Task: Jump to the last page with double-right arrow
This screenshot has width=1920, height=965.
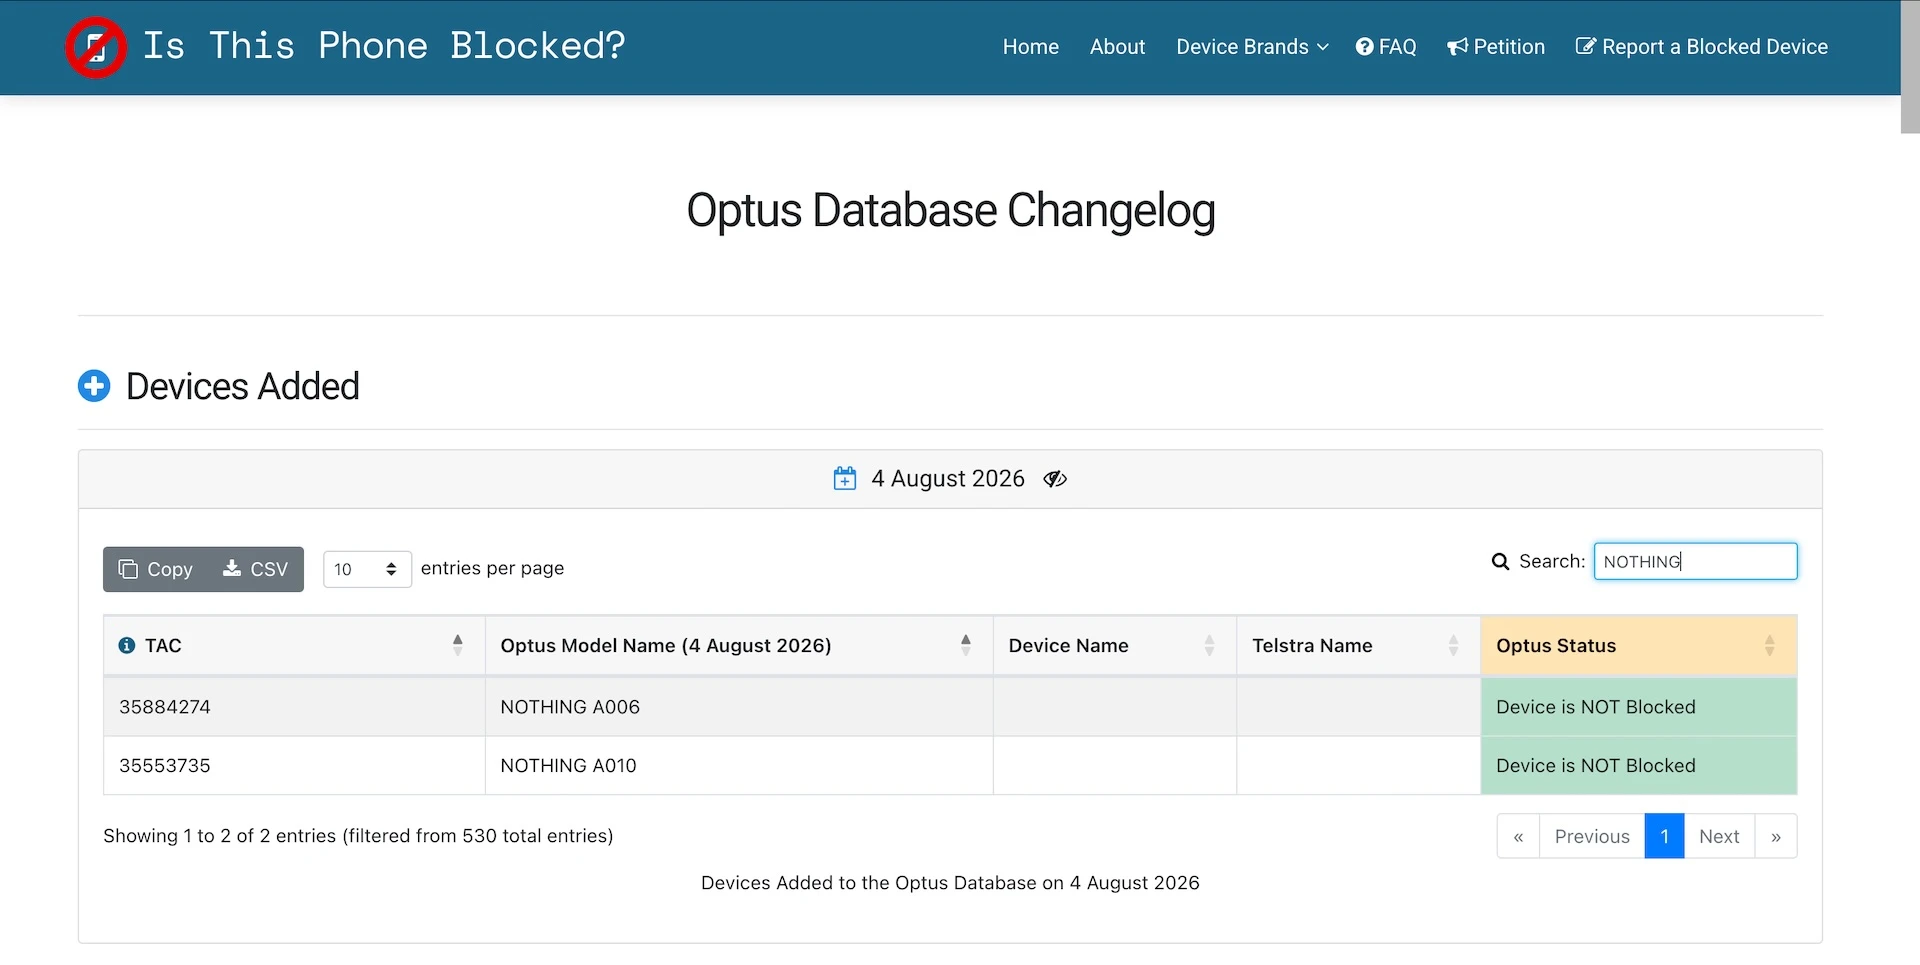Action: (x=1776, y=836)
